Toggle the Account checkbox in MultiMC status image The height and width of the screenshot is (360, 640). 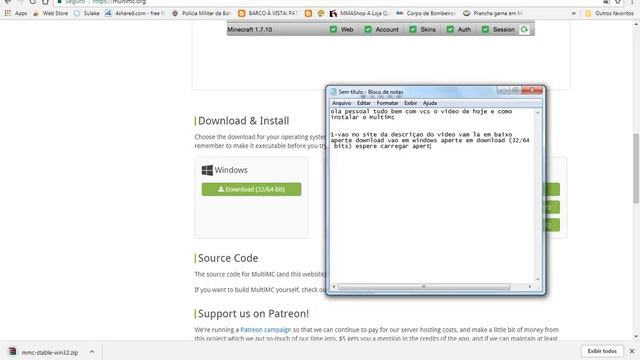(368, 29)
